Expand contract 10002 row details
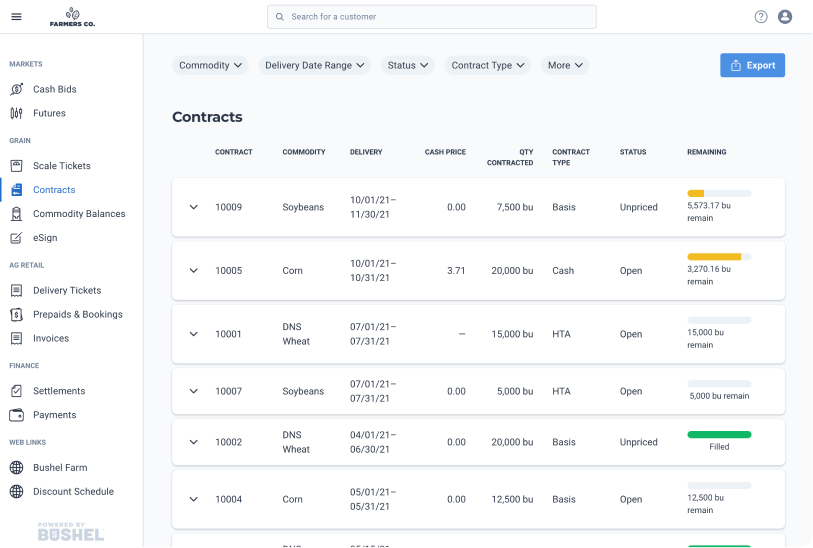Screen dimensions: 813x548 (x=193, y=442)
